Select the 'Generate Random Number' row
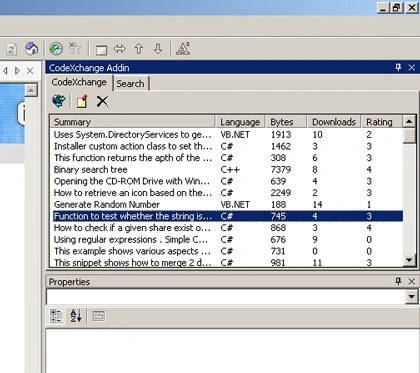 227,204
